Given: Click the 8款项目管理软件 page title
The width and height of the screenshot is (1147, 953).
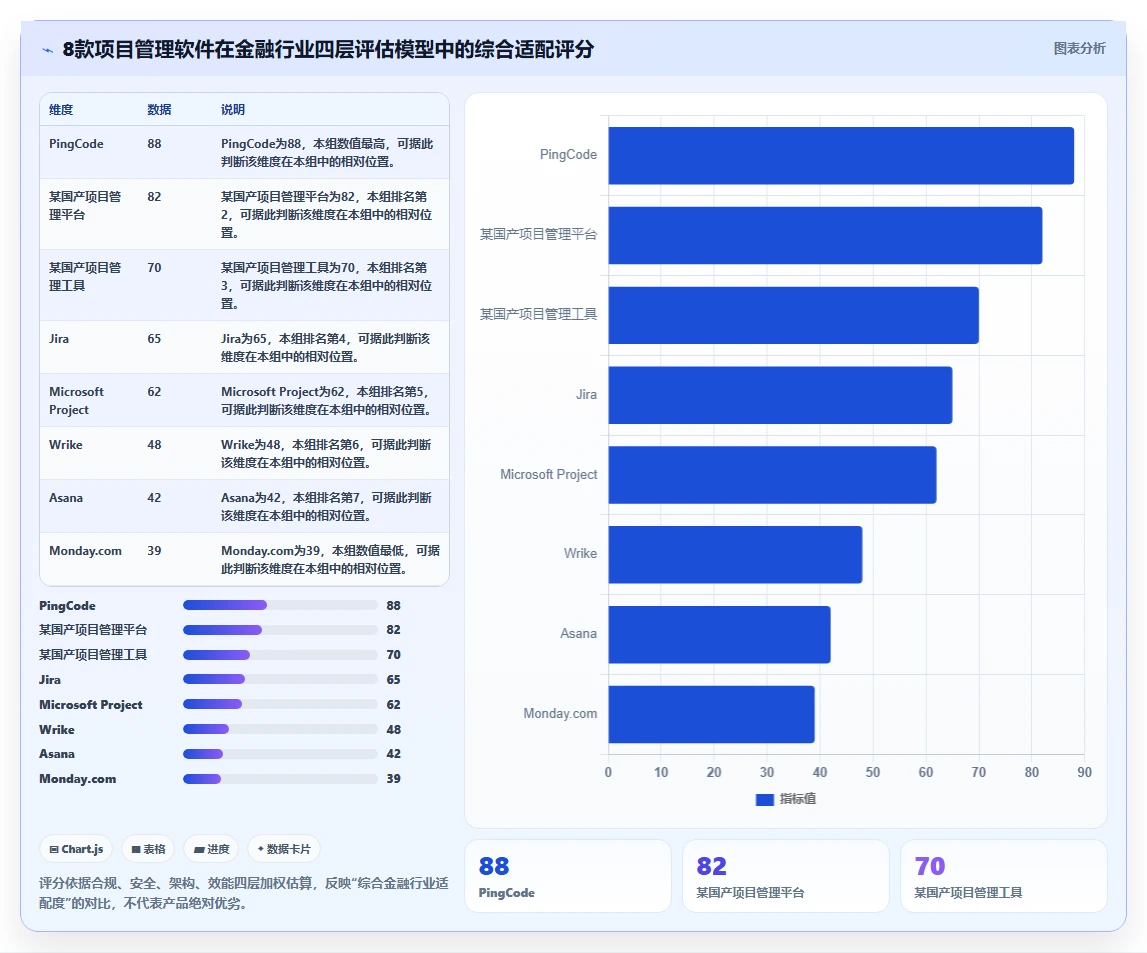Looking at the screenshot, I should (x=328, y=50).
